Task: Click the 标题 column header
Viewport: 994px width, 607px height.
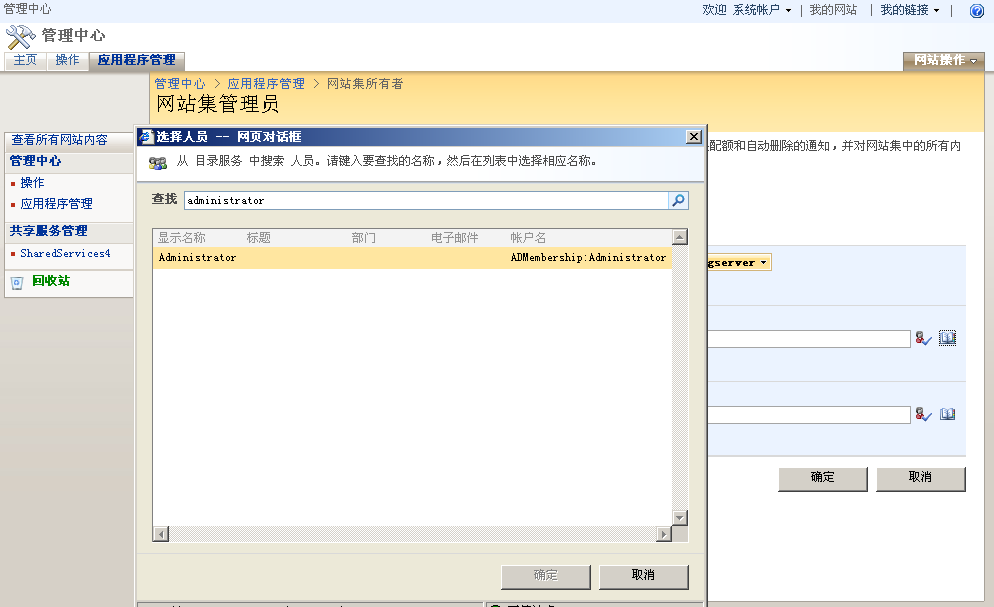Action: (x=259, y=238)
